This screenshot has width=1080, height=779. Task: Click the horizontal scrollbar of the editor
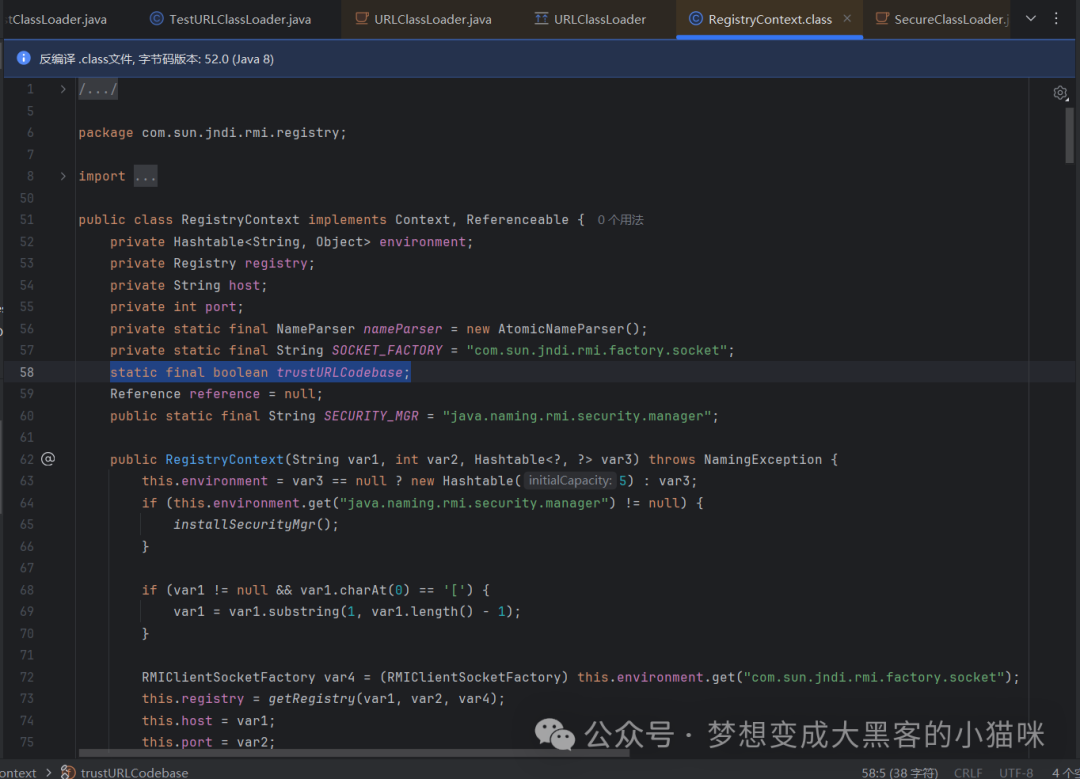(x=354, y=753)
